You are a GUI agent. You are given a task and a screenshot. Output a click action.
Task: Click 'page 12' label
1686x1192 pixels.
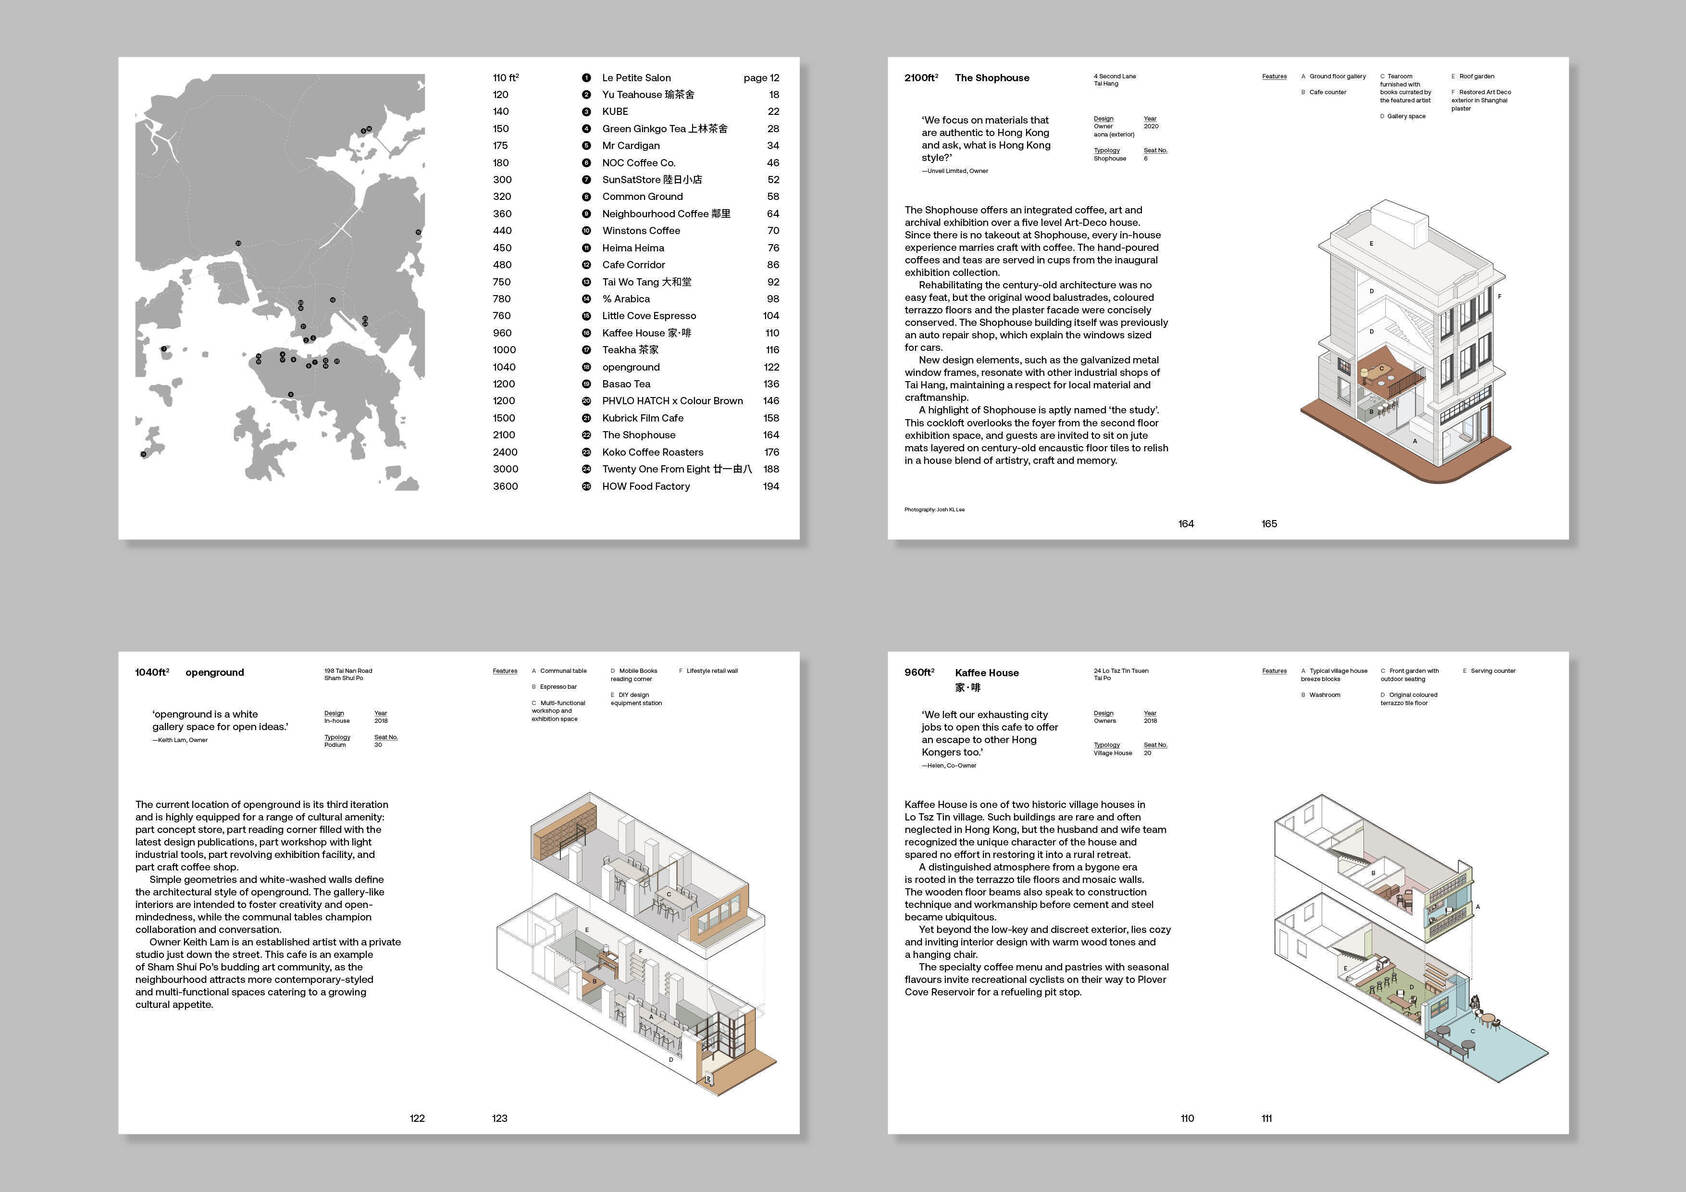(x=761, y=78)
